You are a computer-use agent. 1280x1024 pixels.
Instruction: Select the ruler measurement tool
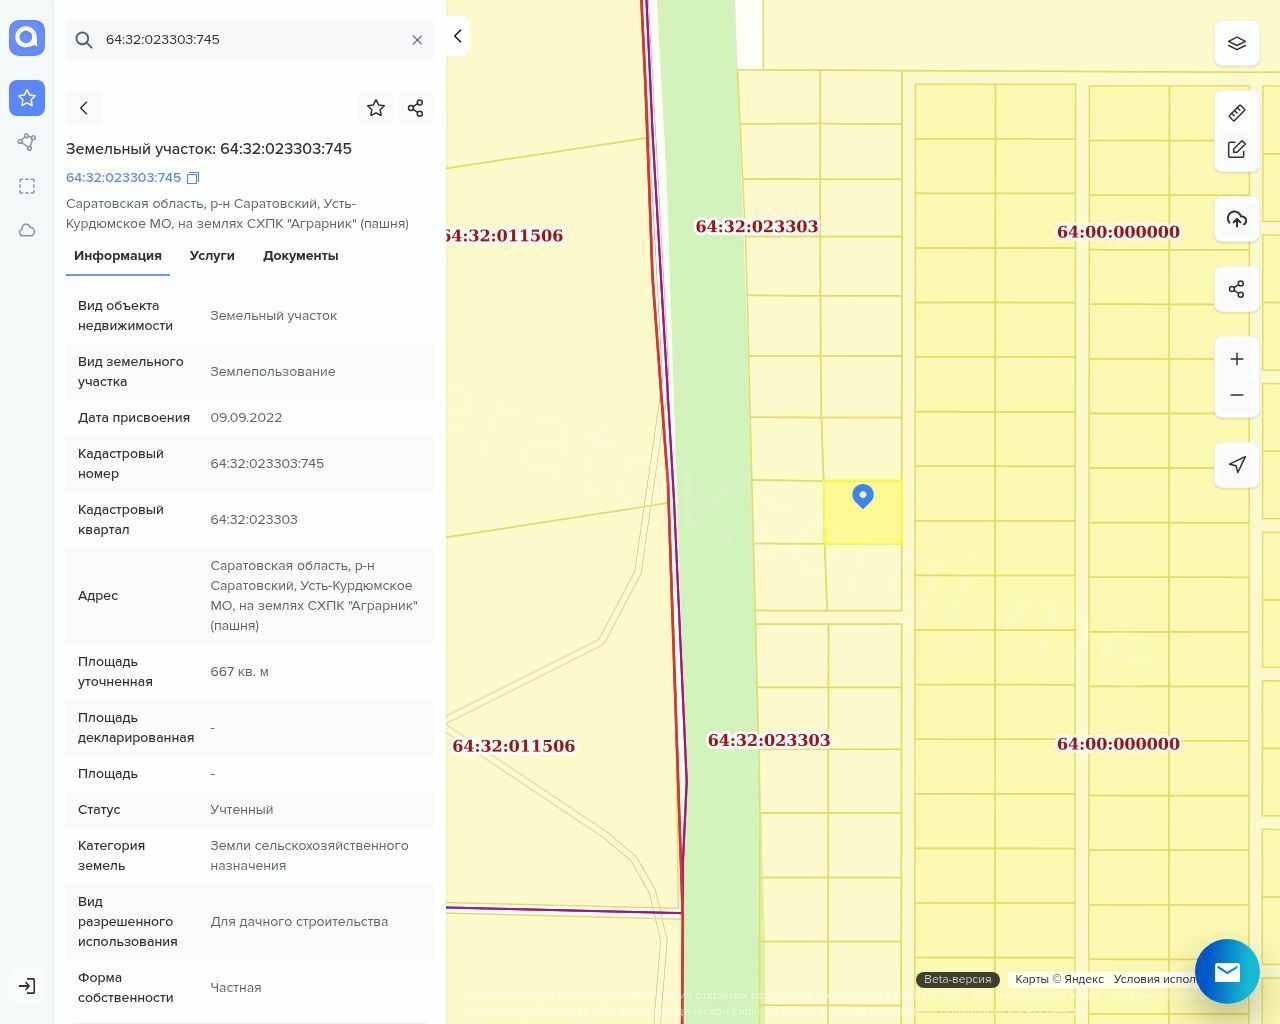click(1236, 113)
